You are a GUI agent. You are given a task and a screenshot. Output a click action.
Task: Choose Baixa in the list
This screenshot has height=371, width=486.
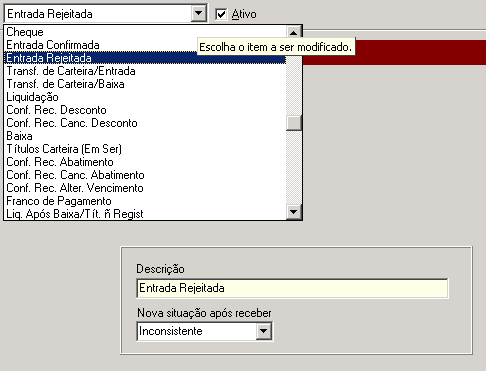[145, 136]
